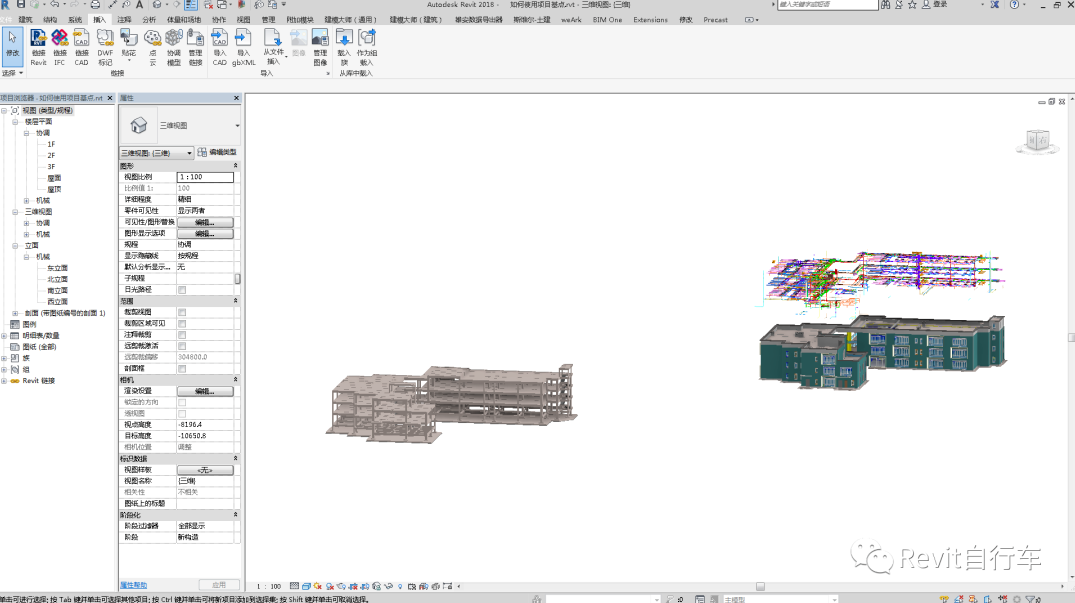Click the 属性帮助 link
Screen dimensions: 1075x603
(133, 584)
